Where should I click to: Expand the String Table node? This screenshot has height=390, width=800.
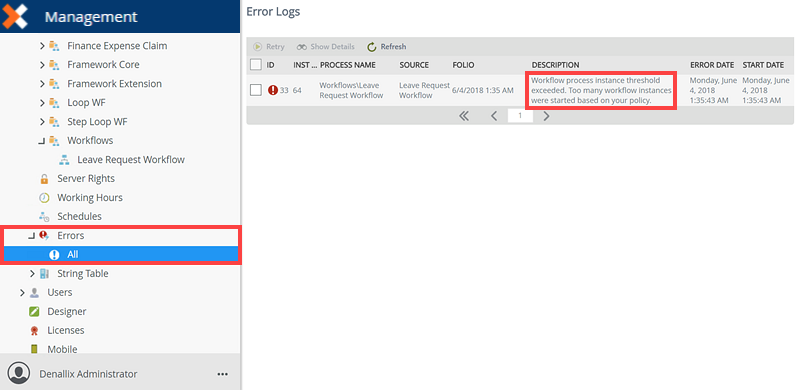pos(32,274)
